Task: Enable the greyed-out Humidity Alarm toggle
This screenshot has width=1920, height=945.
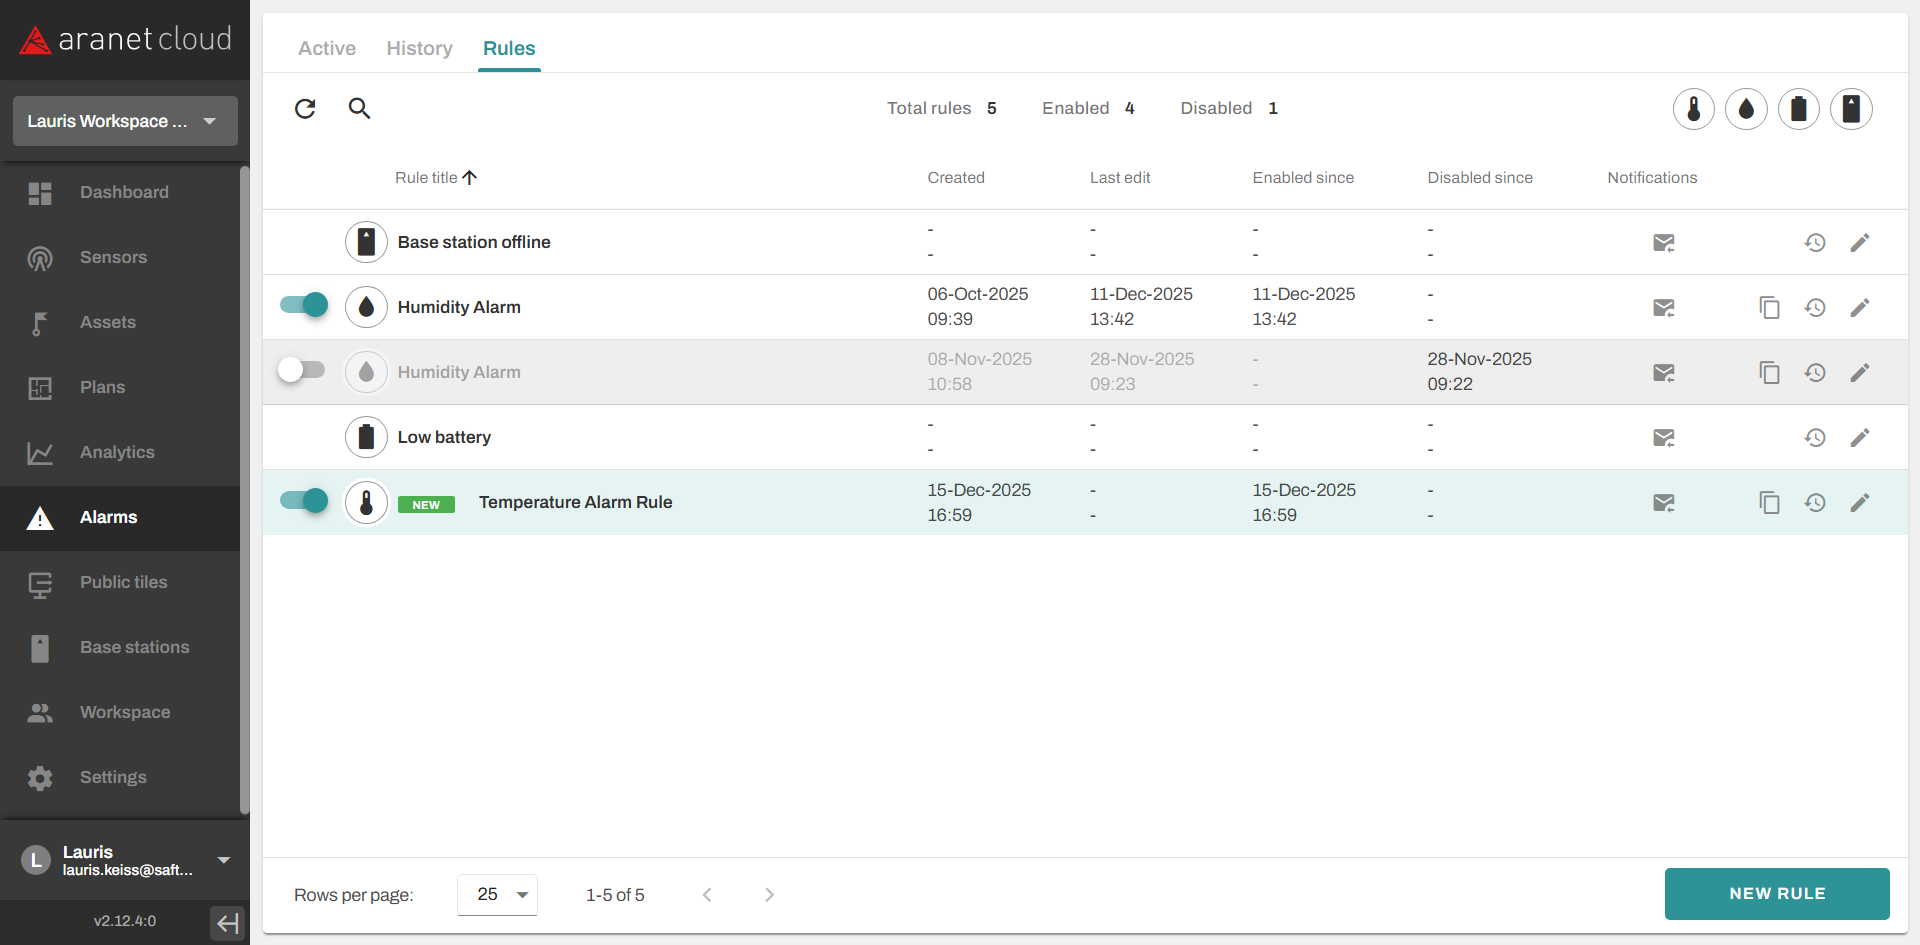Action: click(x=302, y=371)
